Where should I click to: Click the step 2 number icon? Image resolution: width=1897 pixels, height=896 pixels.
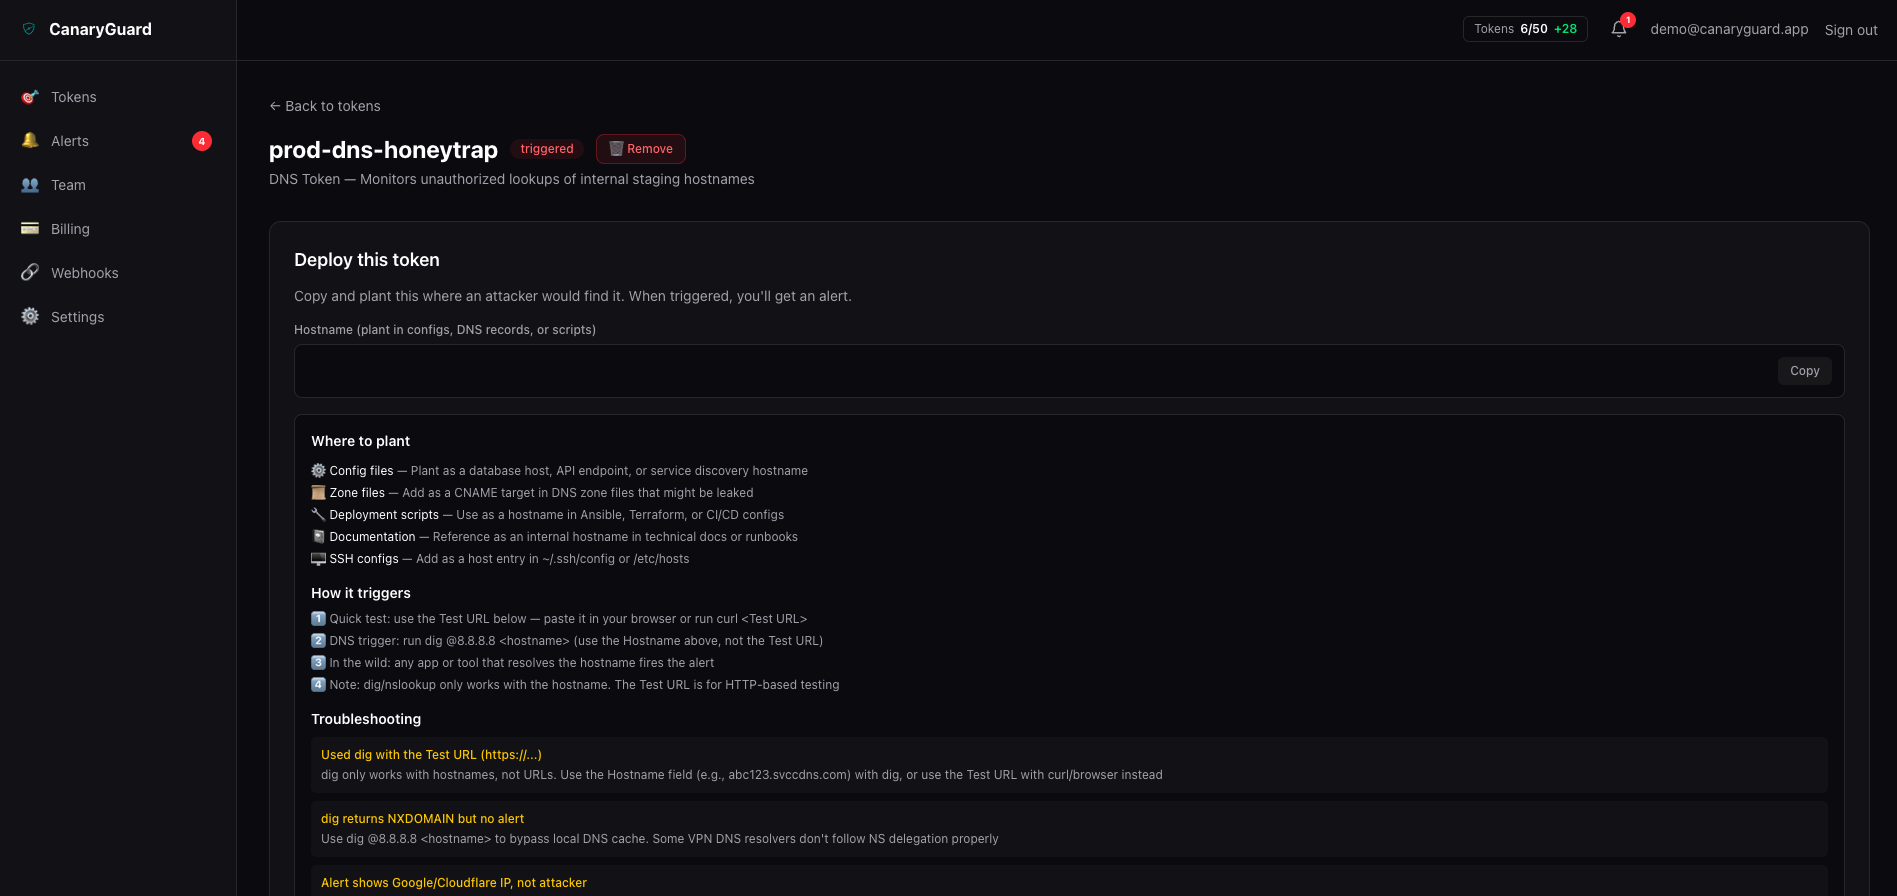point(318,640)
